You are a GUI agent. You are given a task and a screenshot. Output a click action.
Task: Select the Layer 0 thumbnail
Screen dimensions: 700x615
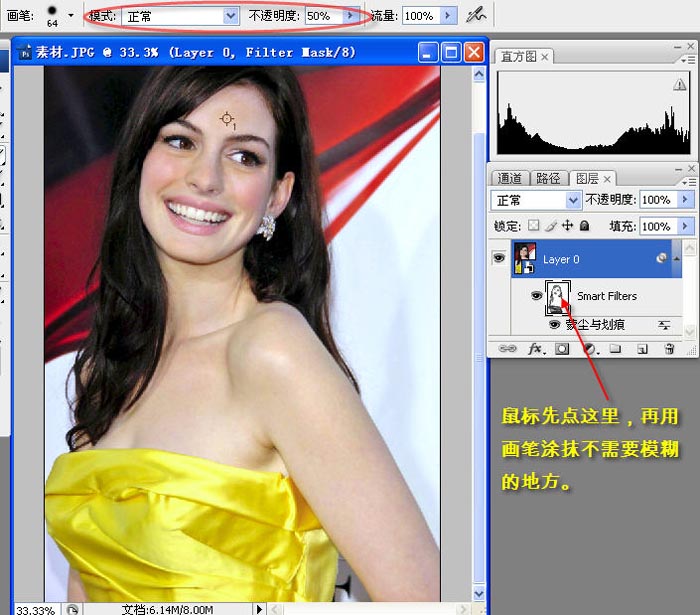tap(525, 258)
